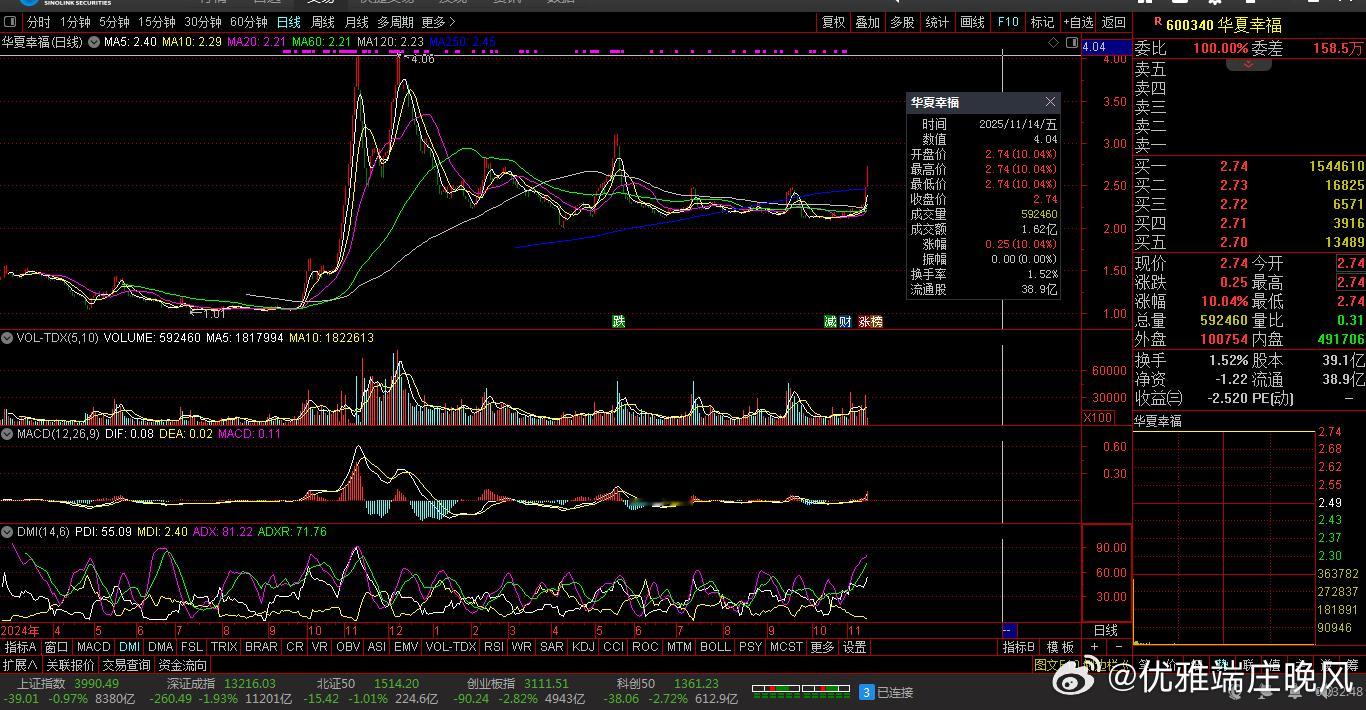Click the plus zoom button next to 模板
Screen dimensions: 1366x710
point(1095,647)
